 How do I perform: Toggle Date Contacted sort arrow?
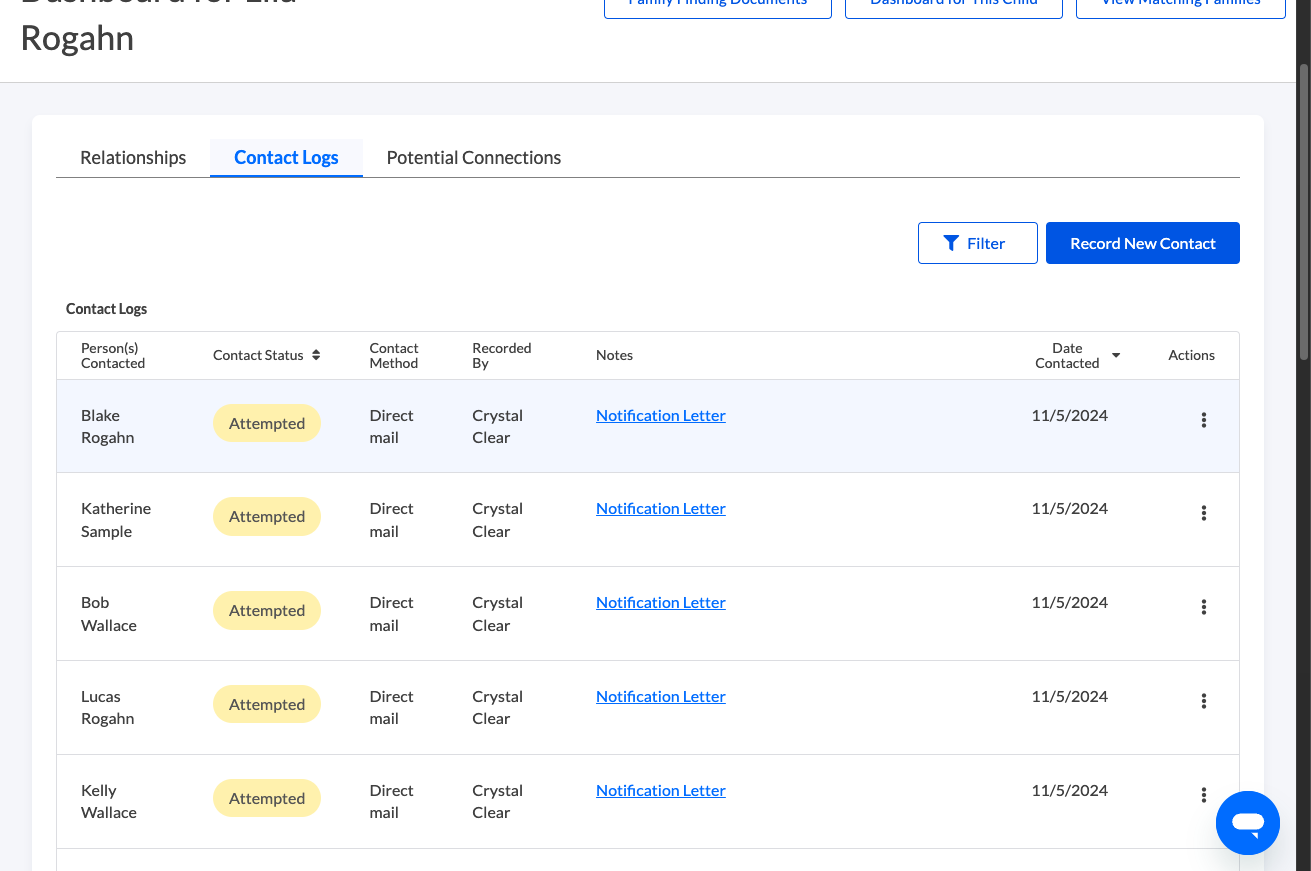(1116, 355)
